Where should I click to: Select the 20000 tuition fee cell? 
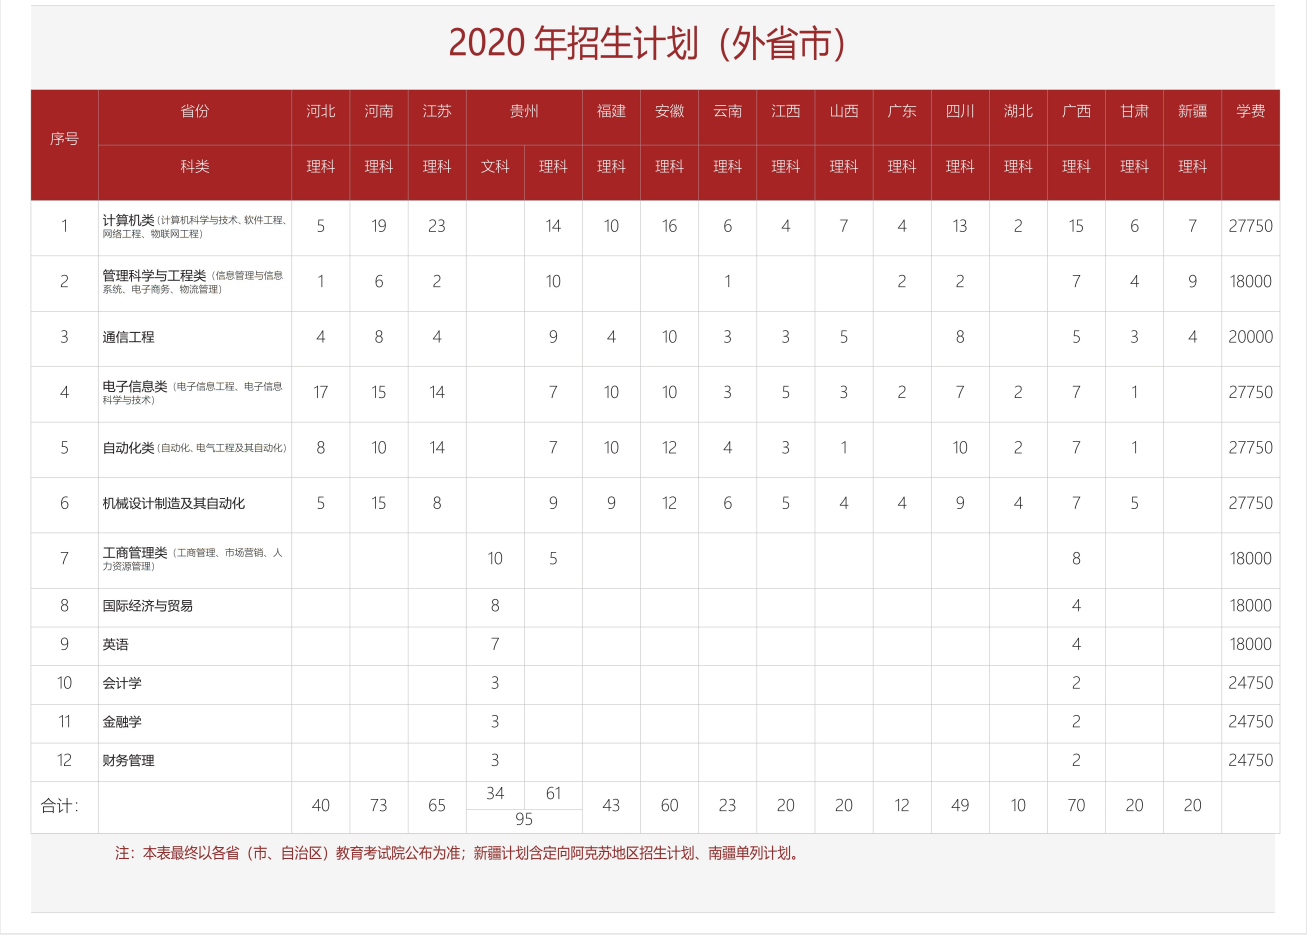pyautogui.click(x=1250, y=337)
